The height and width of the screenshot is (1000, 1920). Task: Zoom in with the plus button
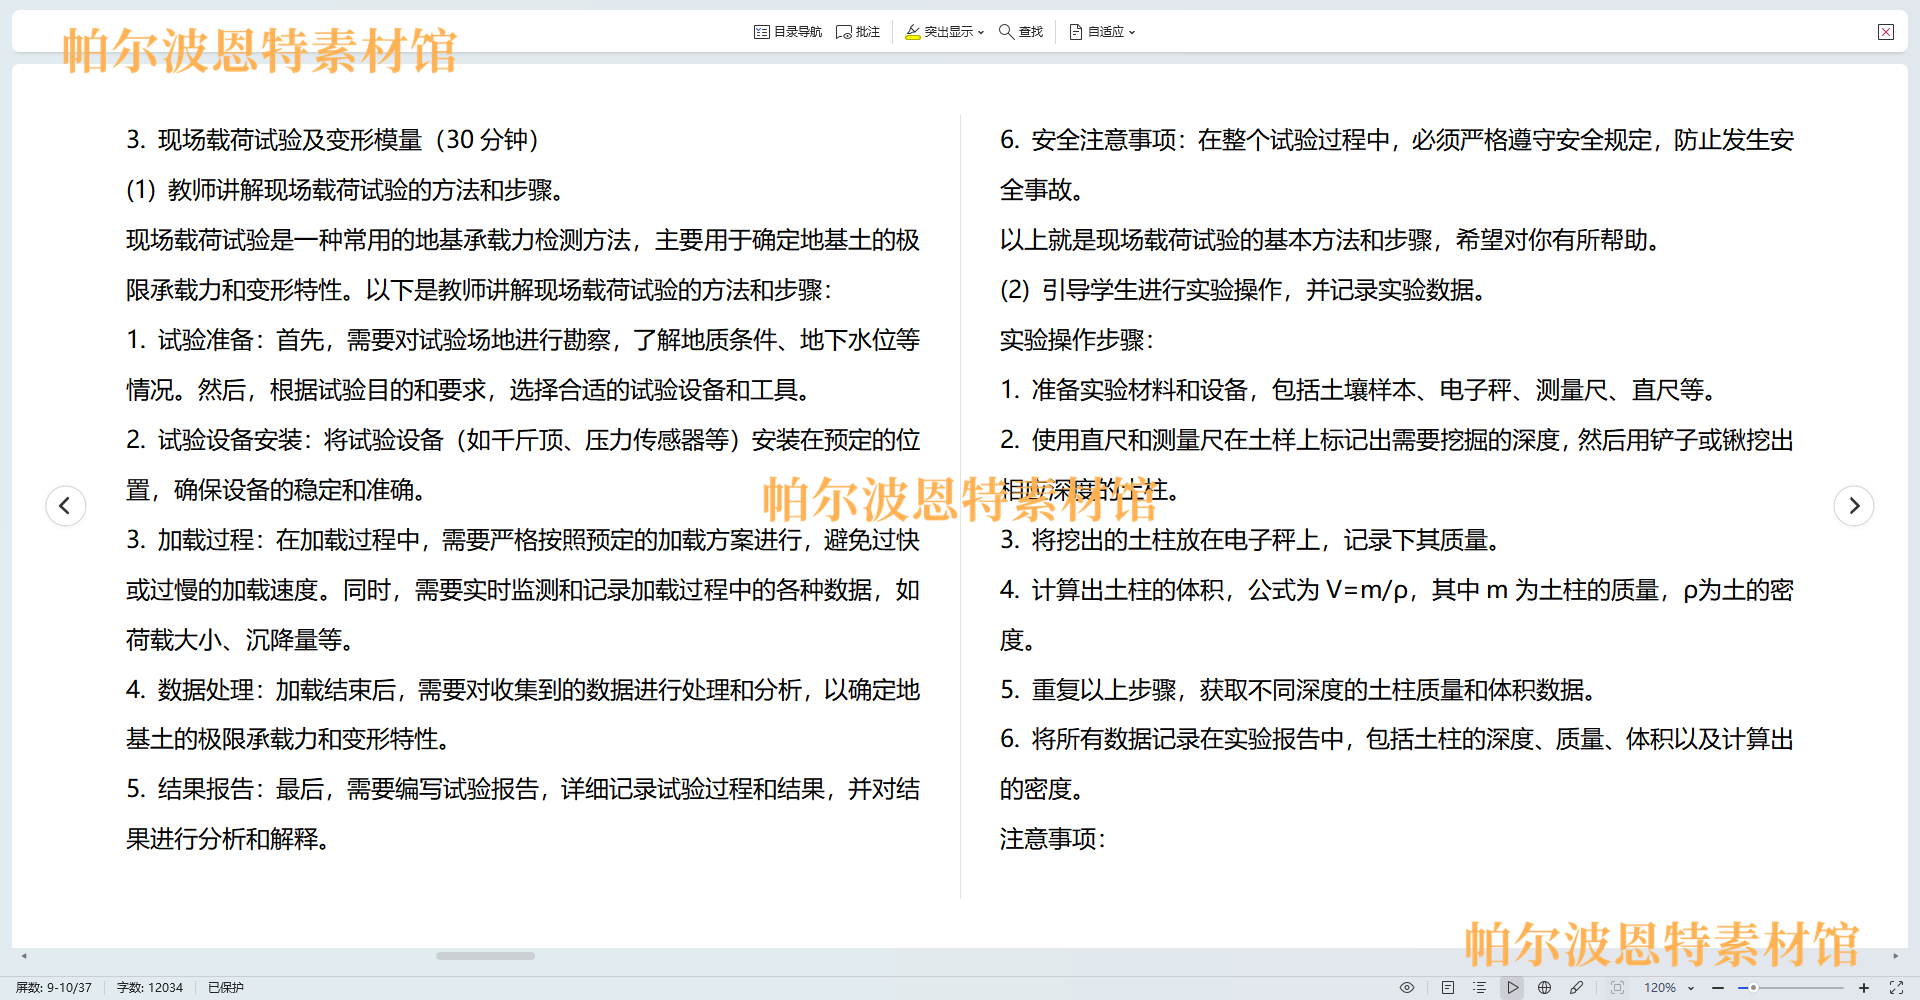(x=1864, y=987)
